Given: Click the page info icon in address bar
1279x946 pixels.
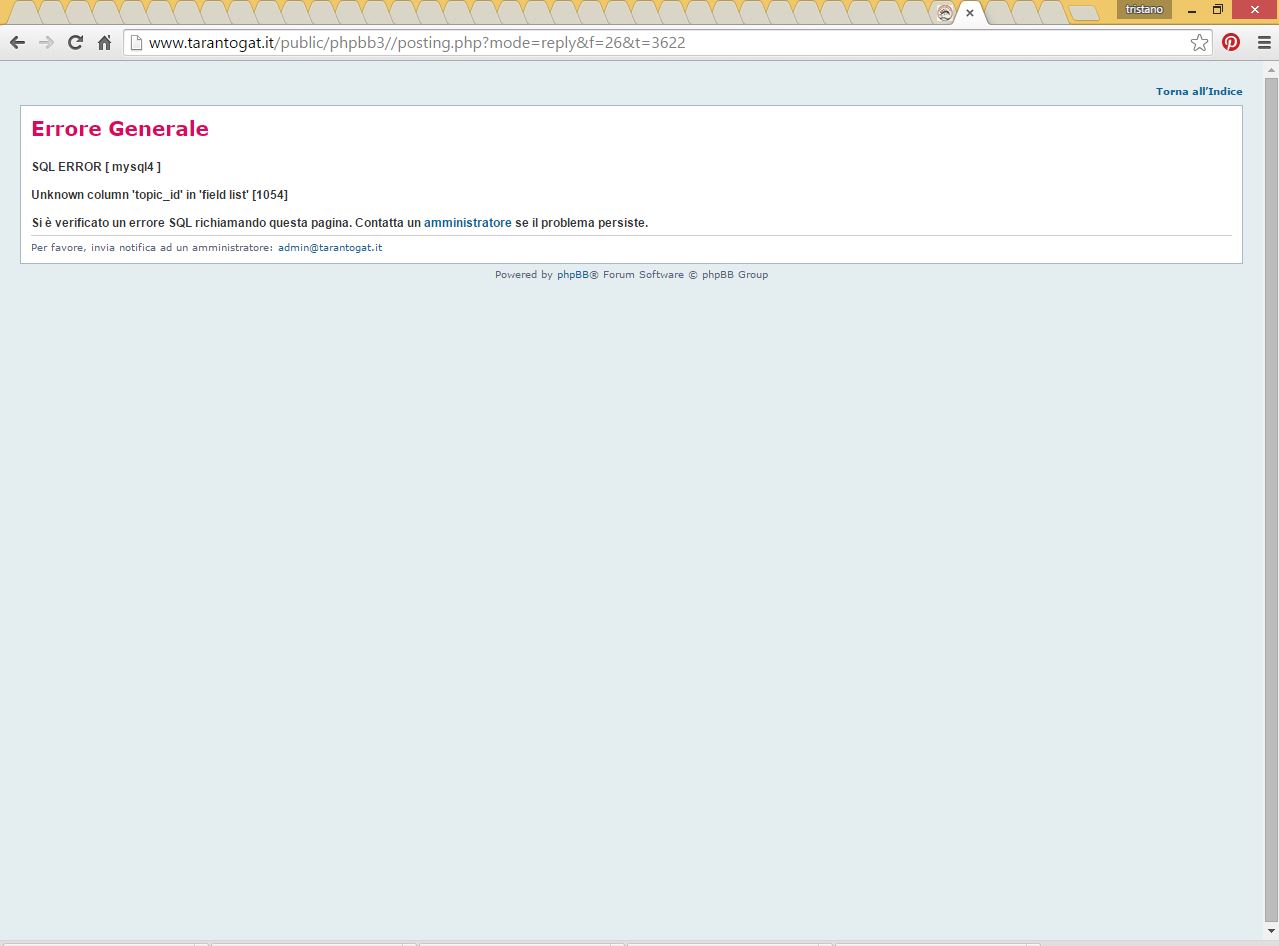Looking at the screenshot, I should click(x=137, y=43).
